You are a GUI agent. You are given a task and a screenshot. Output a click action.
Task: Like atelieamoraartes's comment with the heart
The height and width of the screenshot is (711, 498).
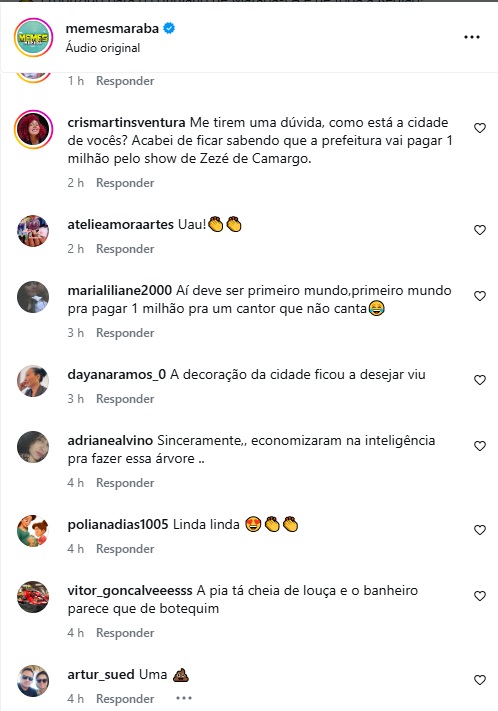click(480, 230)
